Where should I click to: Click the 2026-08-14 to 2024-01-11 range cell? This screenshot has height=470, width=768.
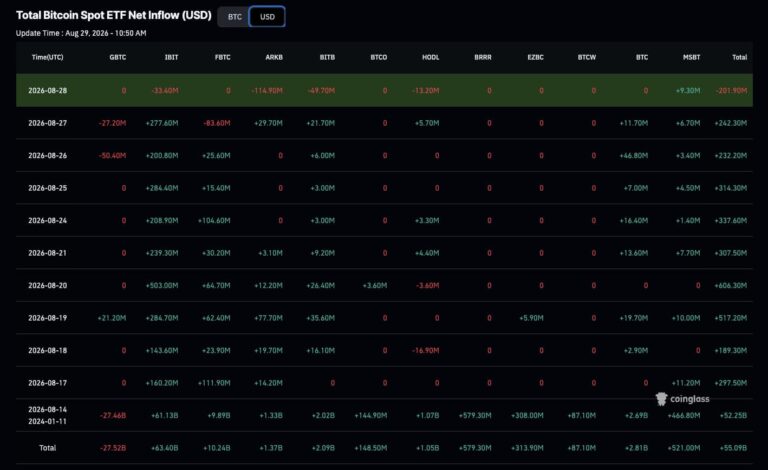click(48, 415)
